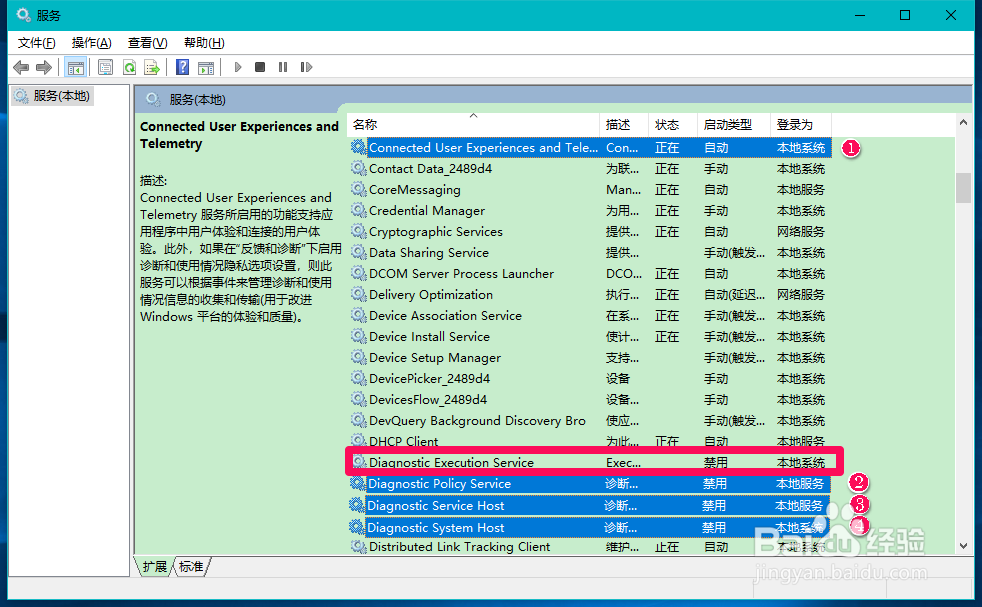Select Connected User Experiences and Tele... row
Viewport: 982px width, 607px height.
591,147
